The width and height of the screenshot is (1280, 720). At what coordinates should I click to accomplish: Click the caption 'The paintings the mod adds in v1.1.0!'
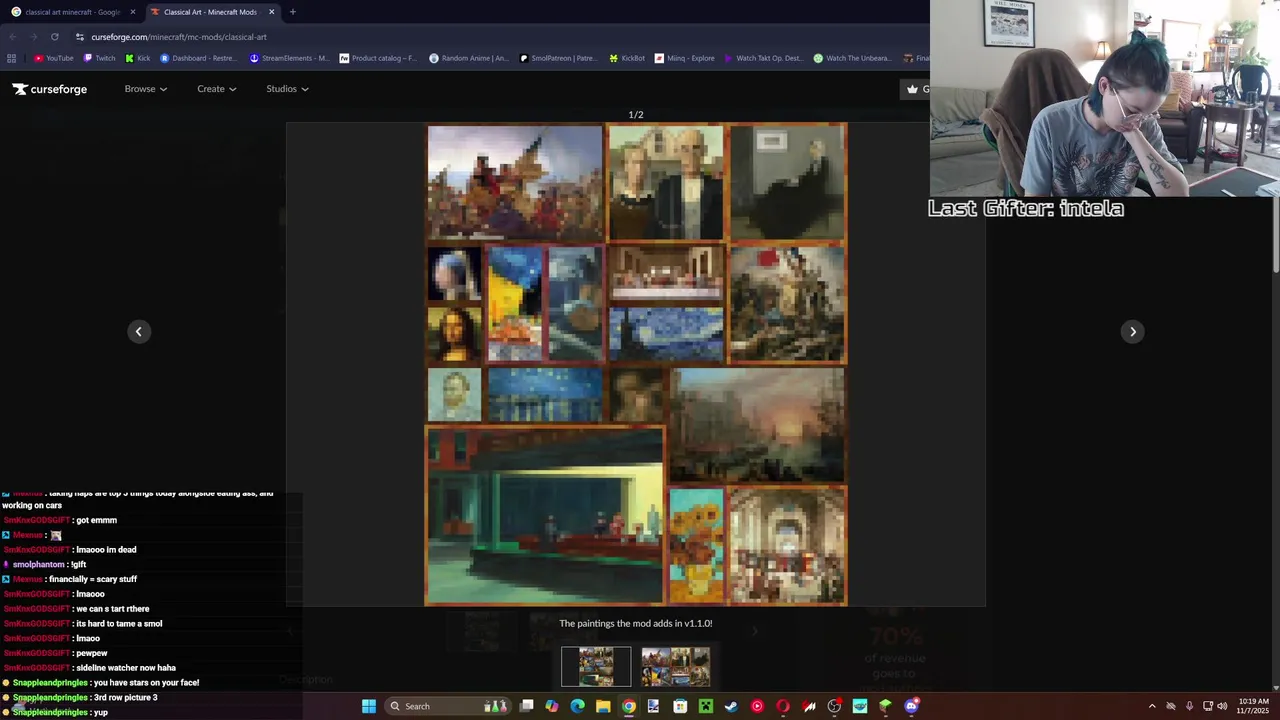tap(636, 623)
